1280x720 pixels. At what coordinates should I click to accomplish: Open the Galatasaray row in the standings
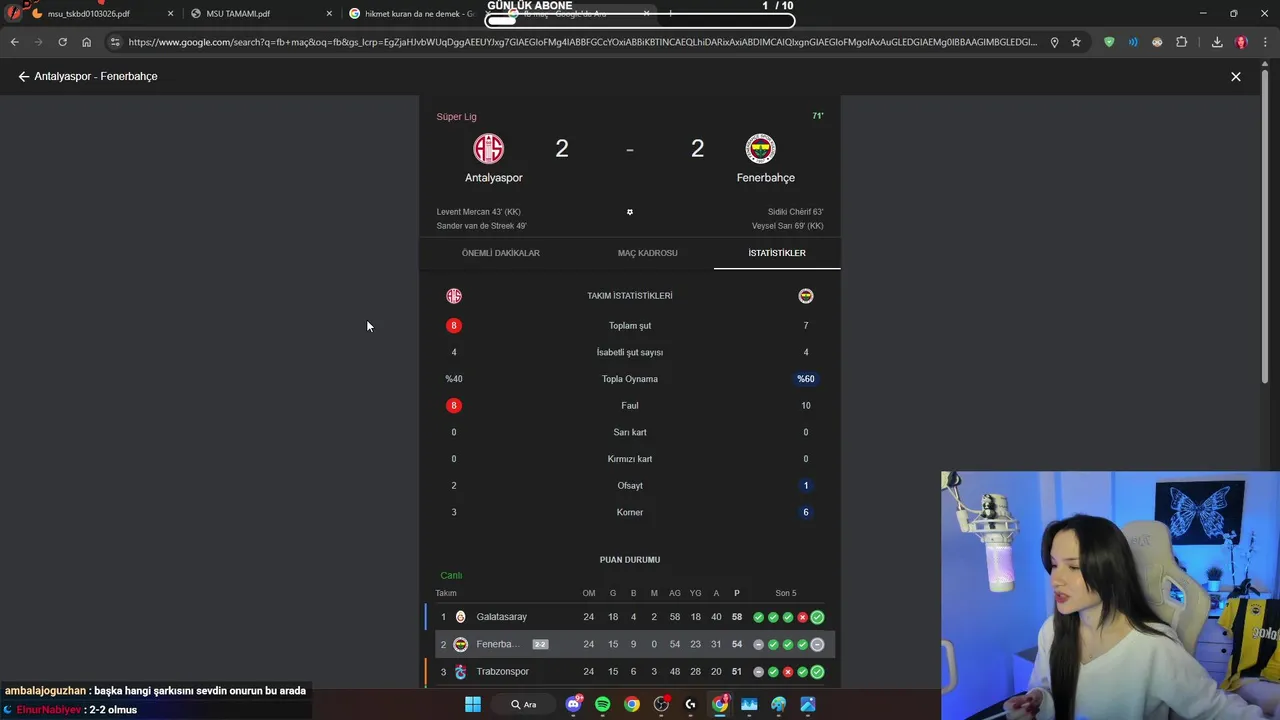pyautogui.click(x=630, y=617)
